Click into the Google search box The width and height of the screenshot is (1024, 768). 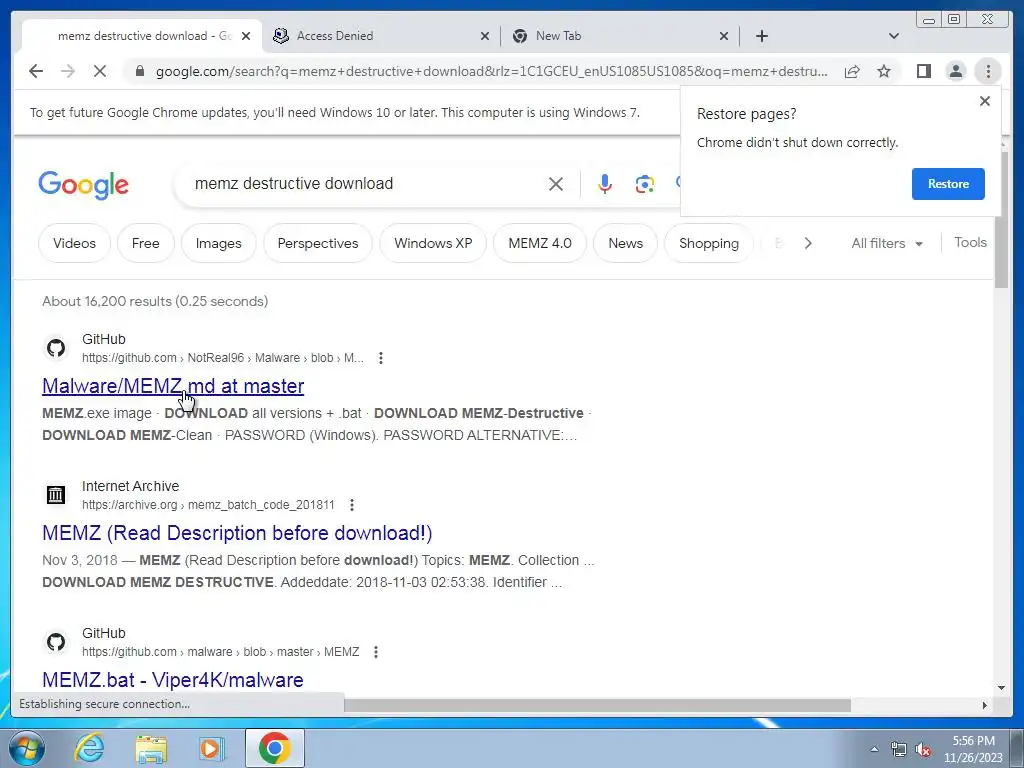tap(366, 184)
